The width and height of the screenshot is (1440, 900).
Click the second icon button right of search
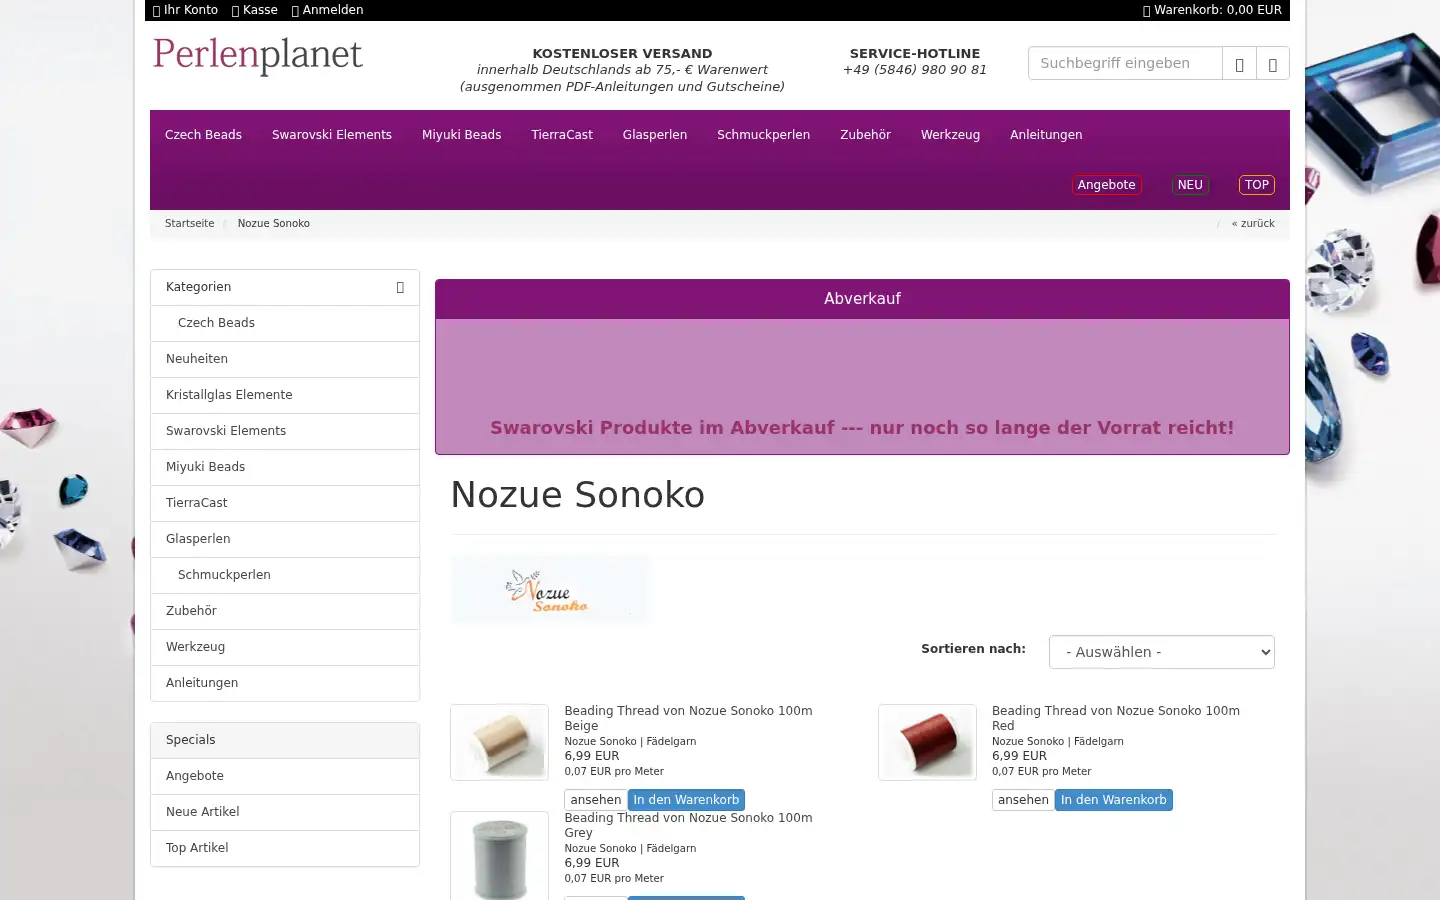pos(1272,63)
